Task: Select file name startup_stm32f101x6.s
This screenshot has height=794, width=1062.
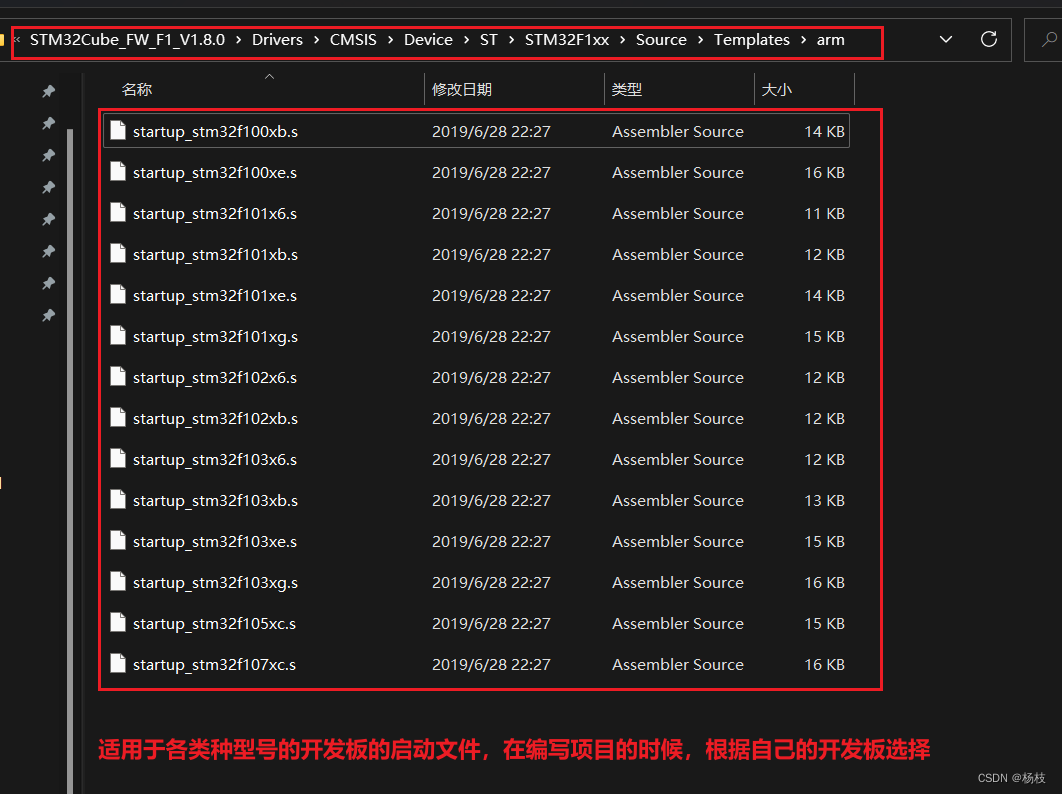Action: (215, 213)
